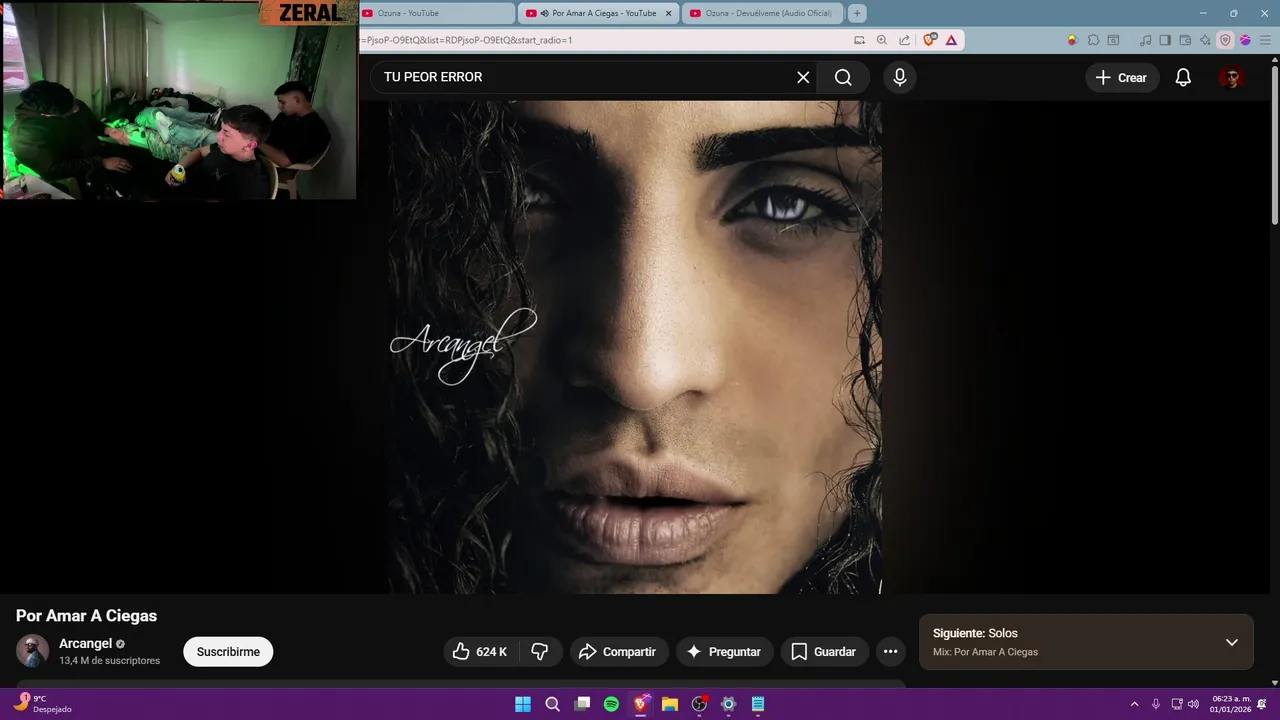Open browser profile avatar in toolbar

click(1245, 40)
